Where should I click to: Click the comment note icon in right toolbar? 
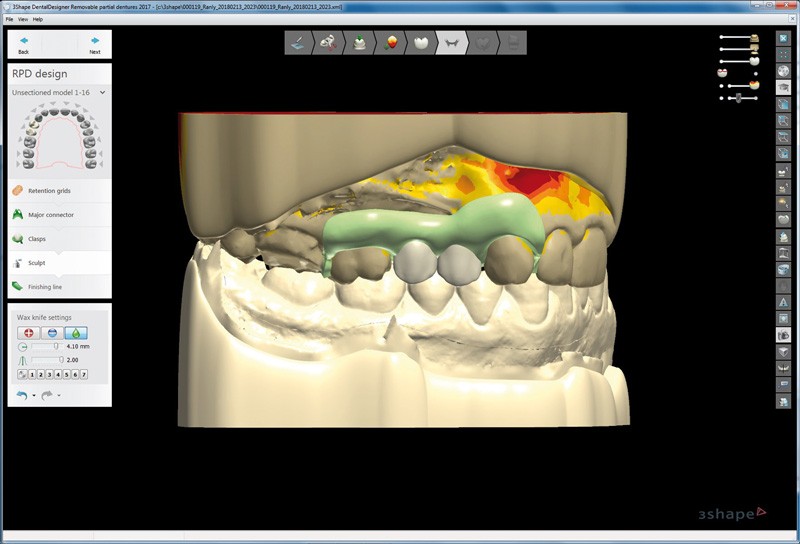783,384
